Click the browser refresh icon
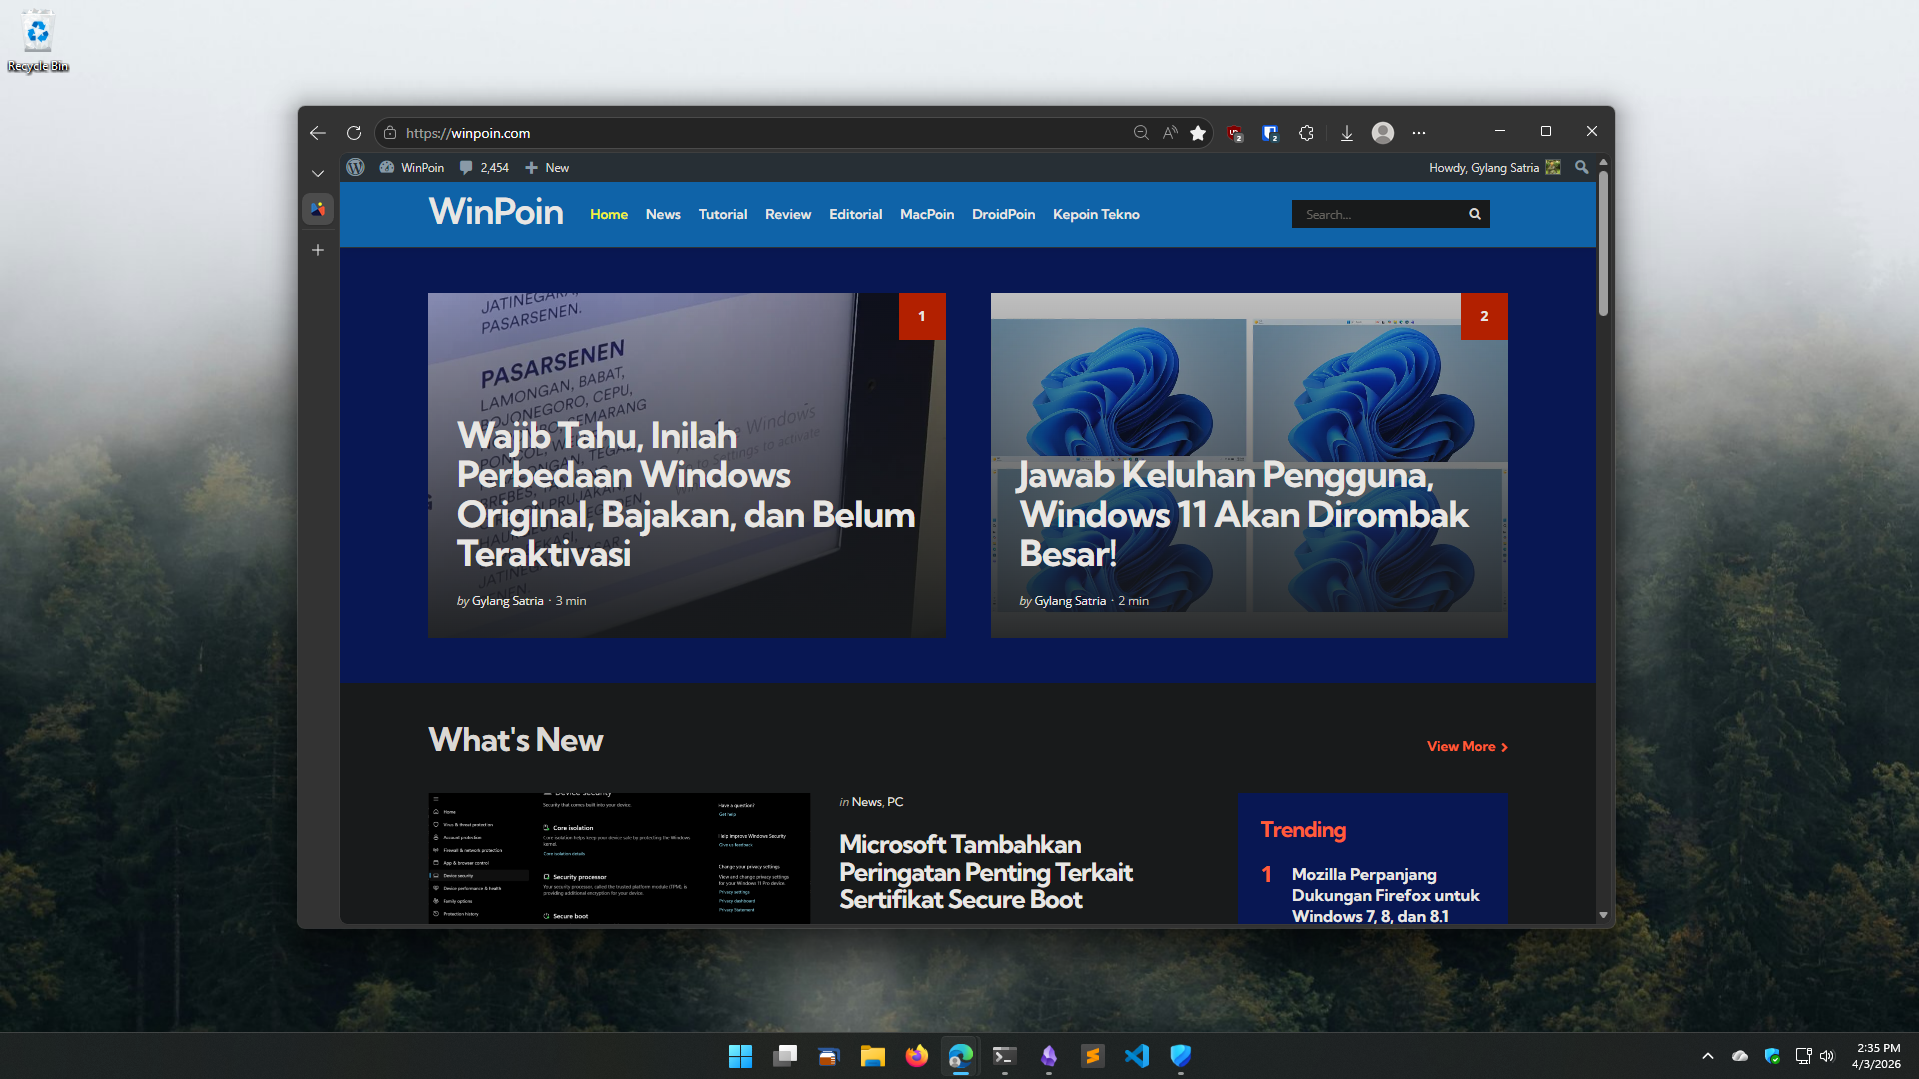This screenshot has height=1079, width=1919. point(354,133)
